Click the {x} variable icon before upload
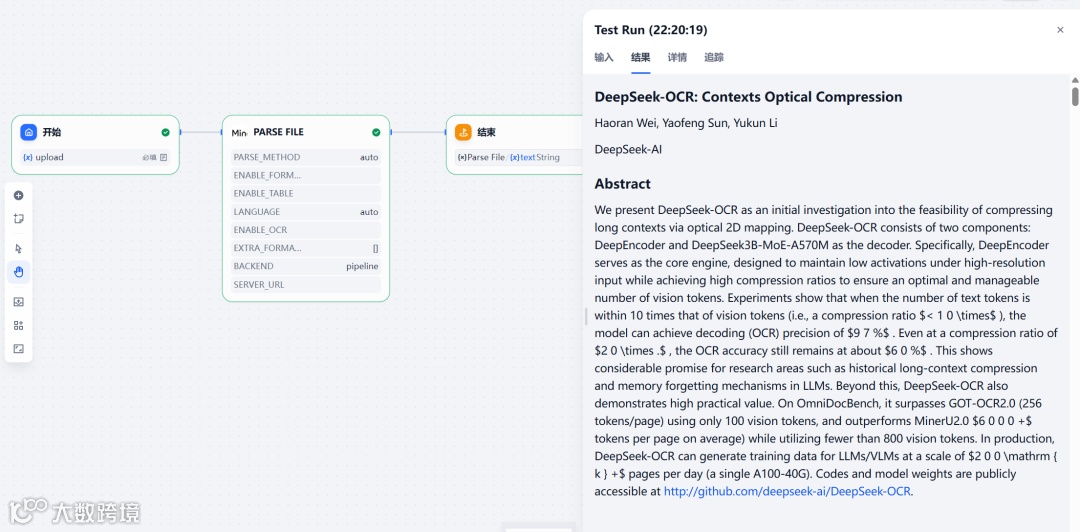This screenshot has width=1080, height=532. coord(28,157)
